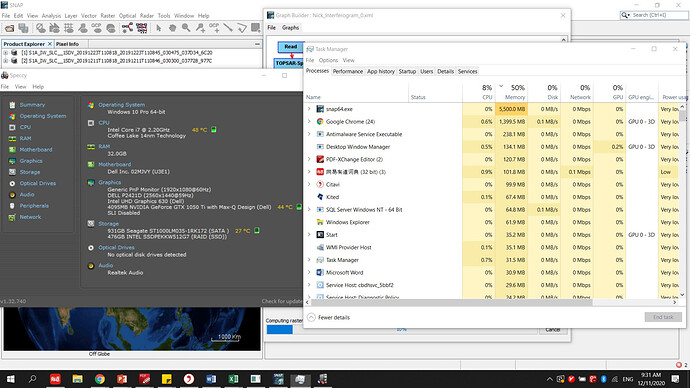The image size is (690, 388).
Task: Click the batch processing grid icon in SNAP toolbar
Action: 142,28
